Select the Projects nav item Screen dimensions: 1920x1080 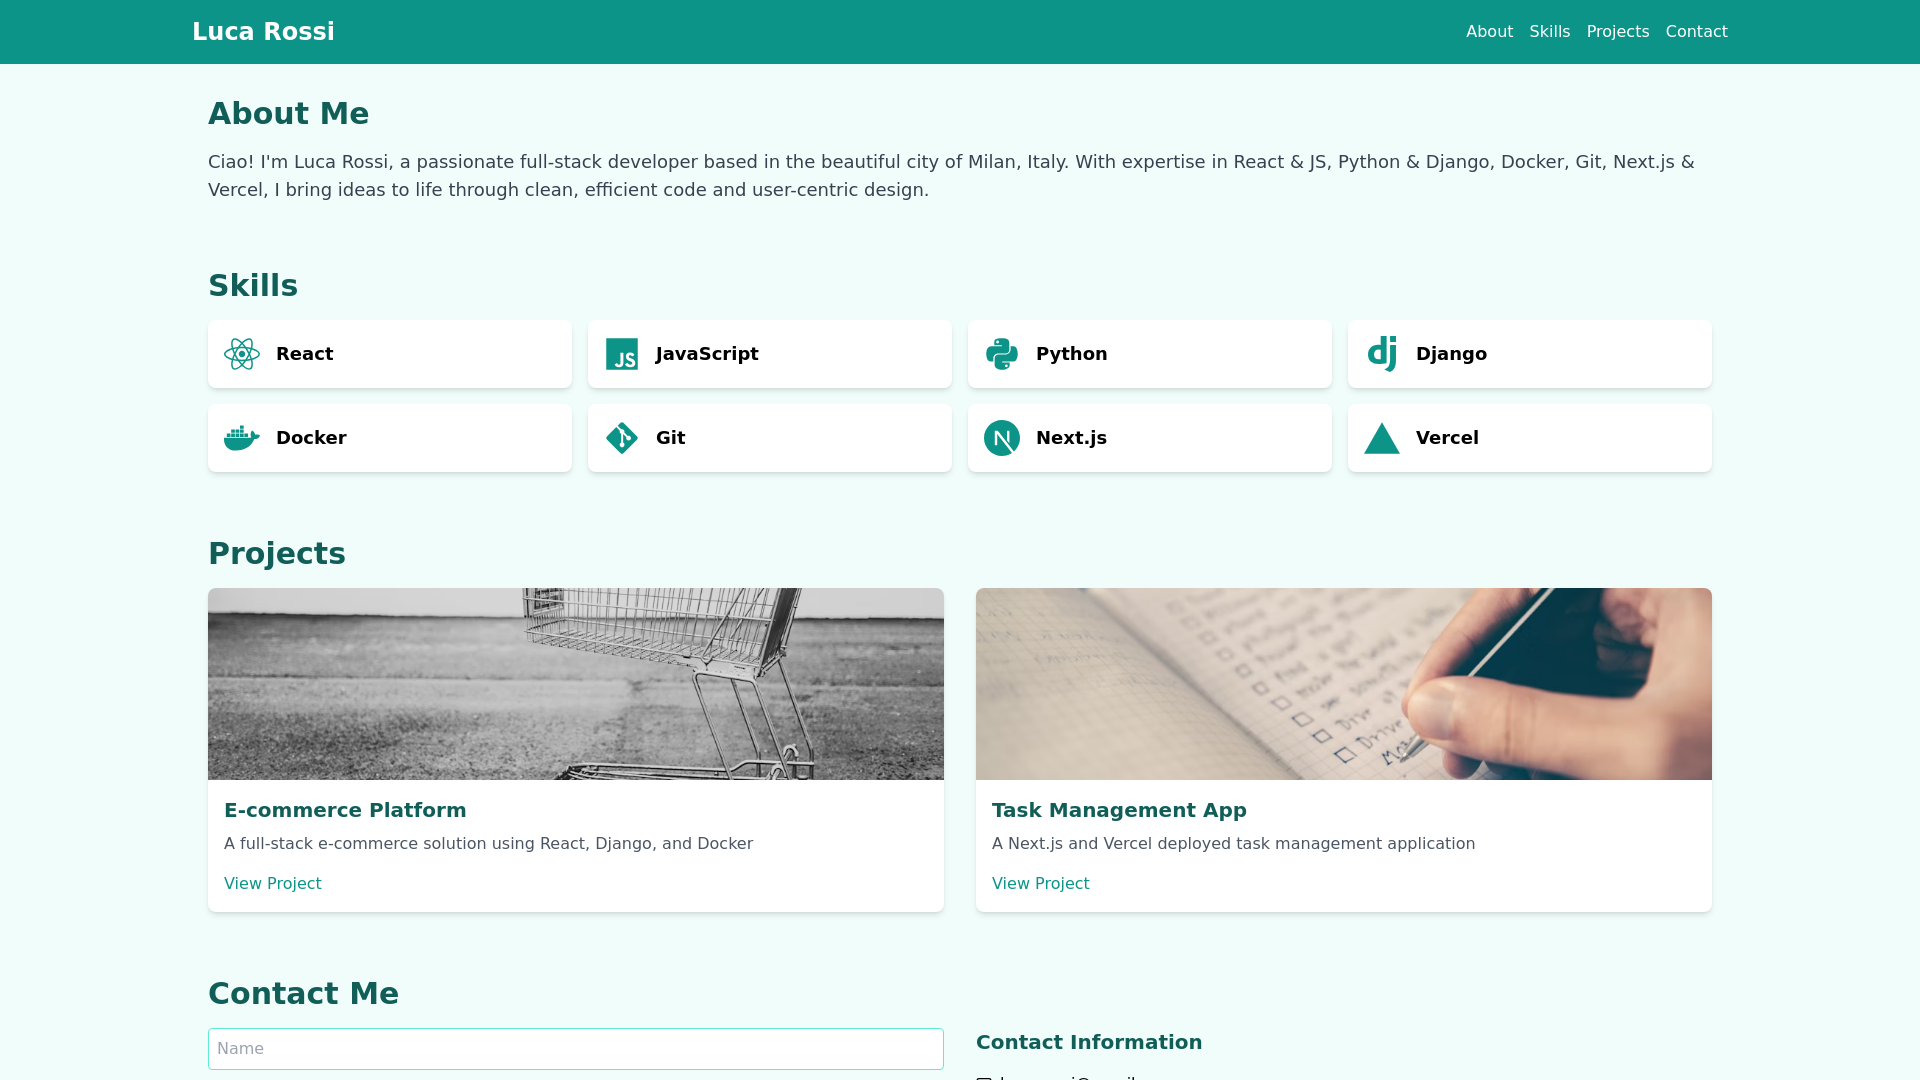click(1617, 31)
